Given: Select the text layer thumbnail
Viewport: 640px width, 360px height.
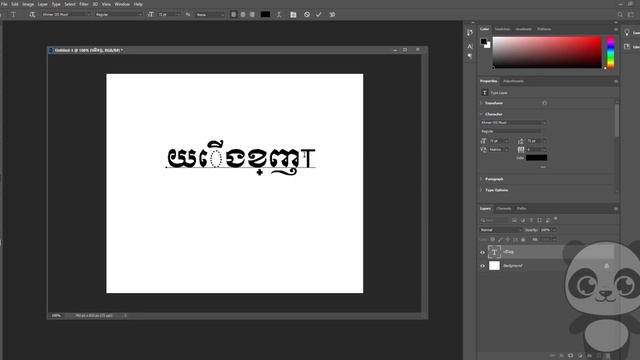Looking at the screenshot, I should [494, 252].
